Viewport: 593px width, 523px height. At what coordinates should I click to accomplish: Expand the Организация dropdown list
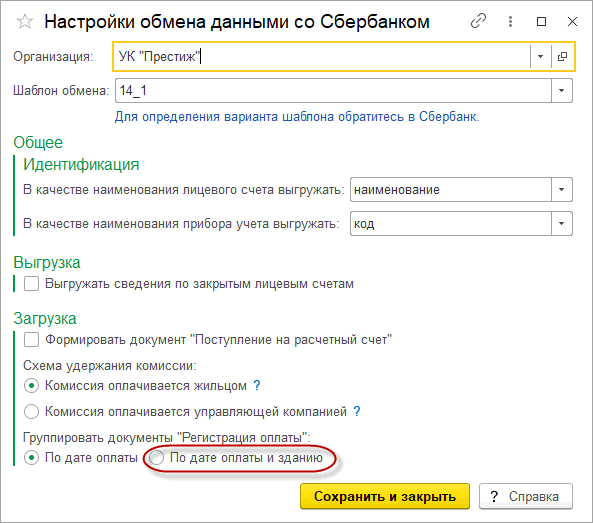pos(540,56)
